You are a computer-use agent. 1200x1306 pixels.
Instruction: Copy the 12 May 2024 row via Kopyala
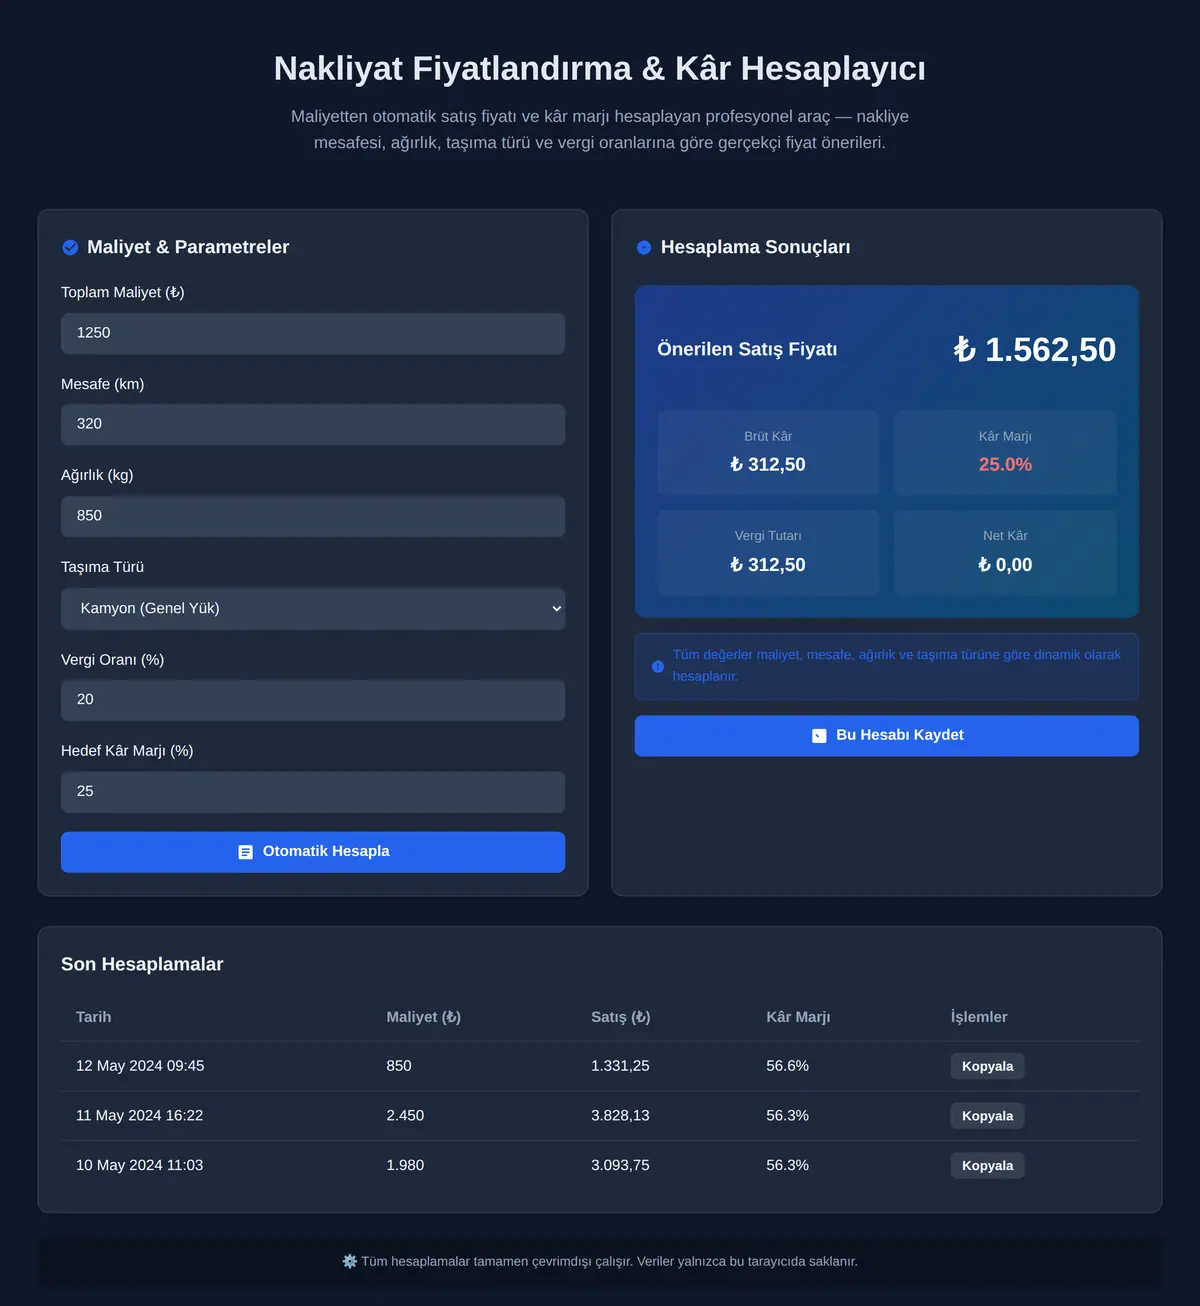987,1066
